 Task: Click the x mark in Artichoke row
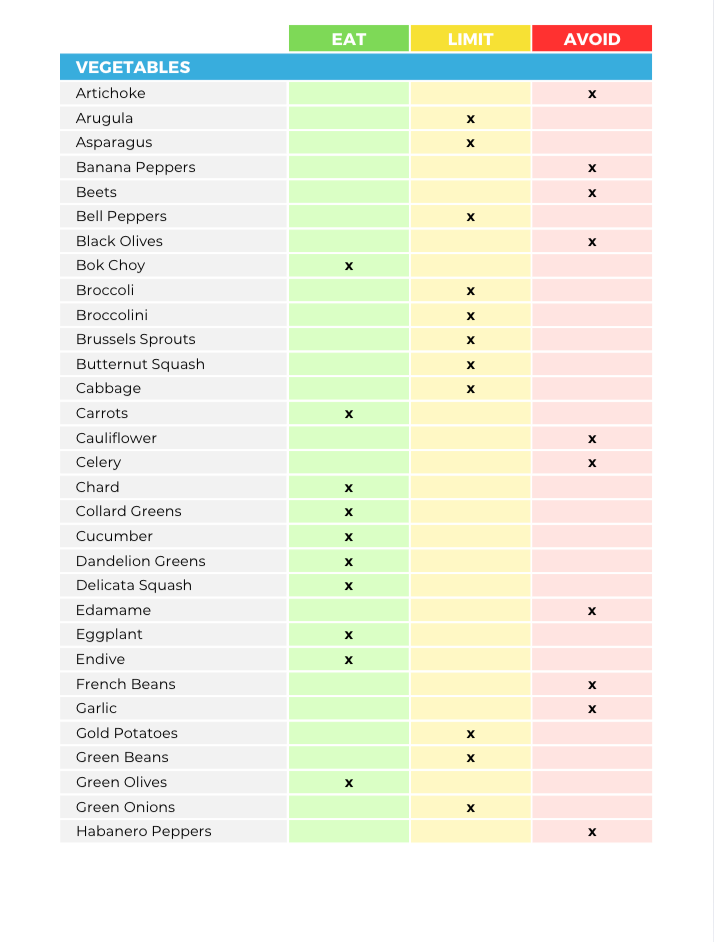coord(592,94)
